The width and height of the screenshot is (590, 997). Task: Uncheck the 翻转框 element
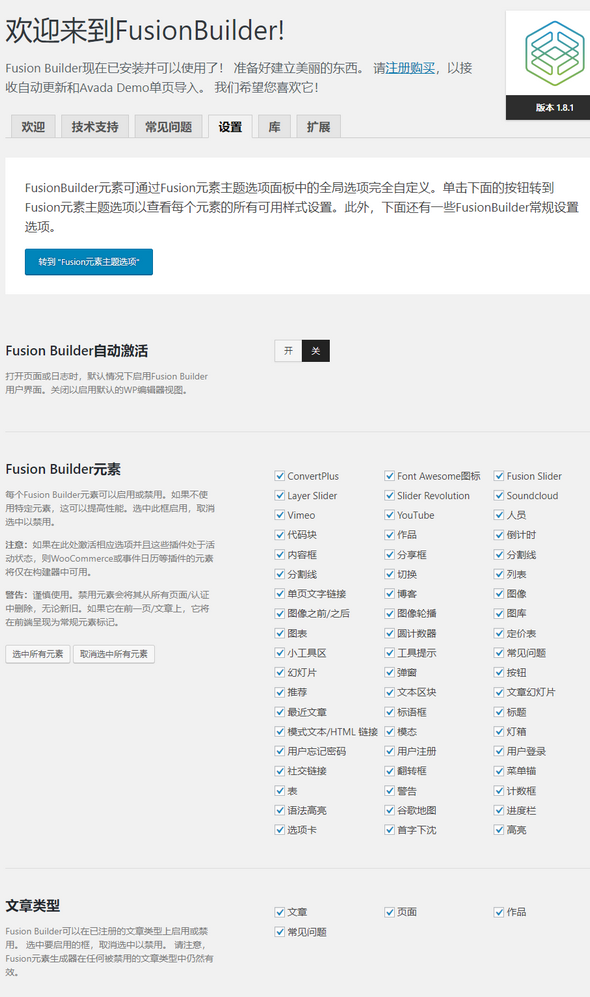coord(390,771)
